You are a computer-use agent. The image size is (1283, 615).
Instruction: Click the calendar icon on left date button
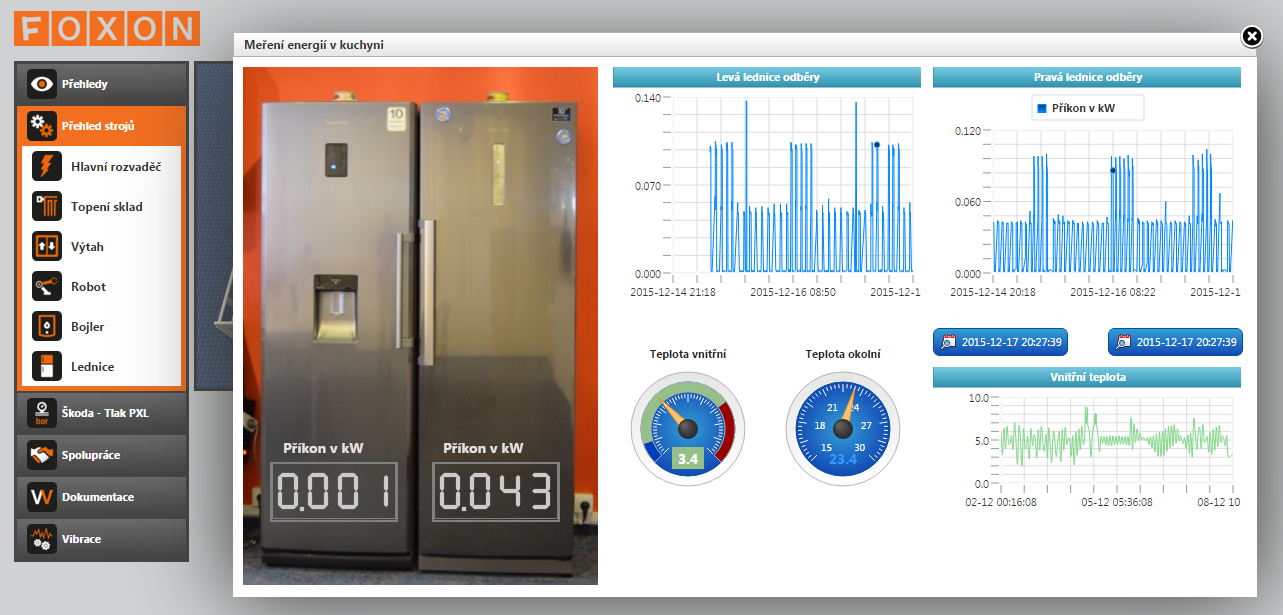948,342
